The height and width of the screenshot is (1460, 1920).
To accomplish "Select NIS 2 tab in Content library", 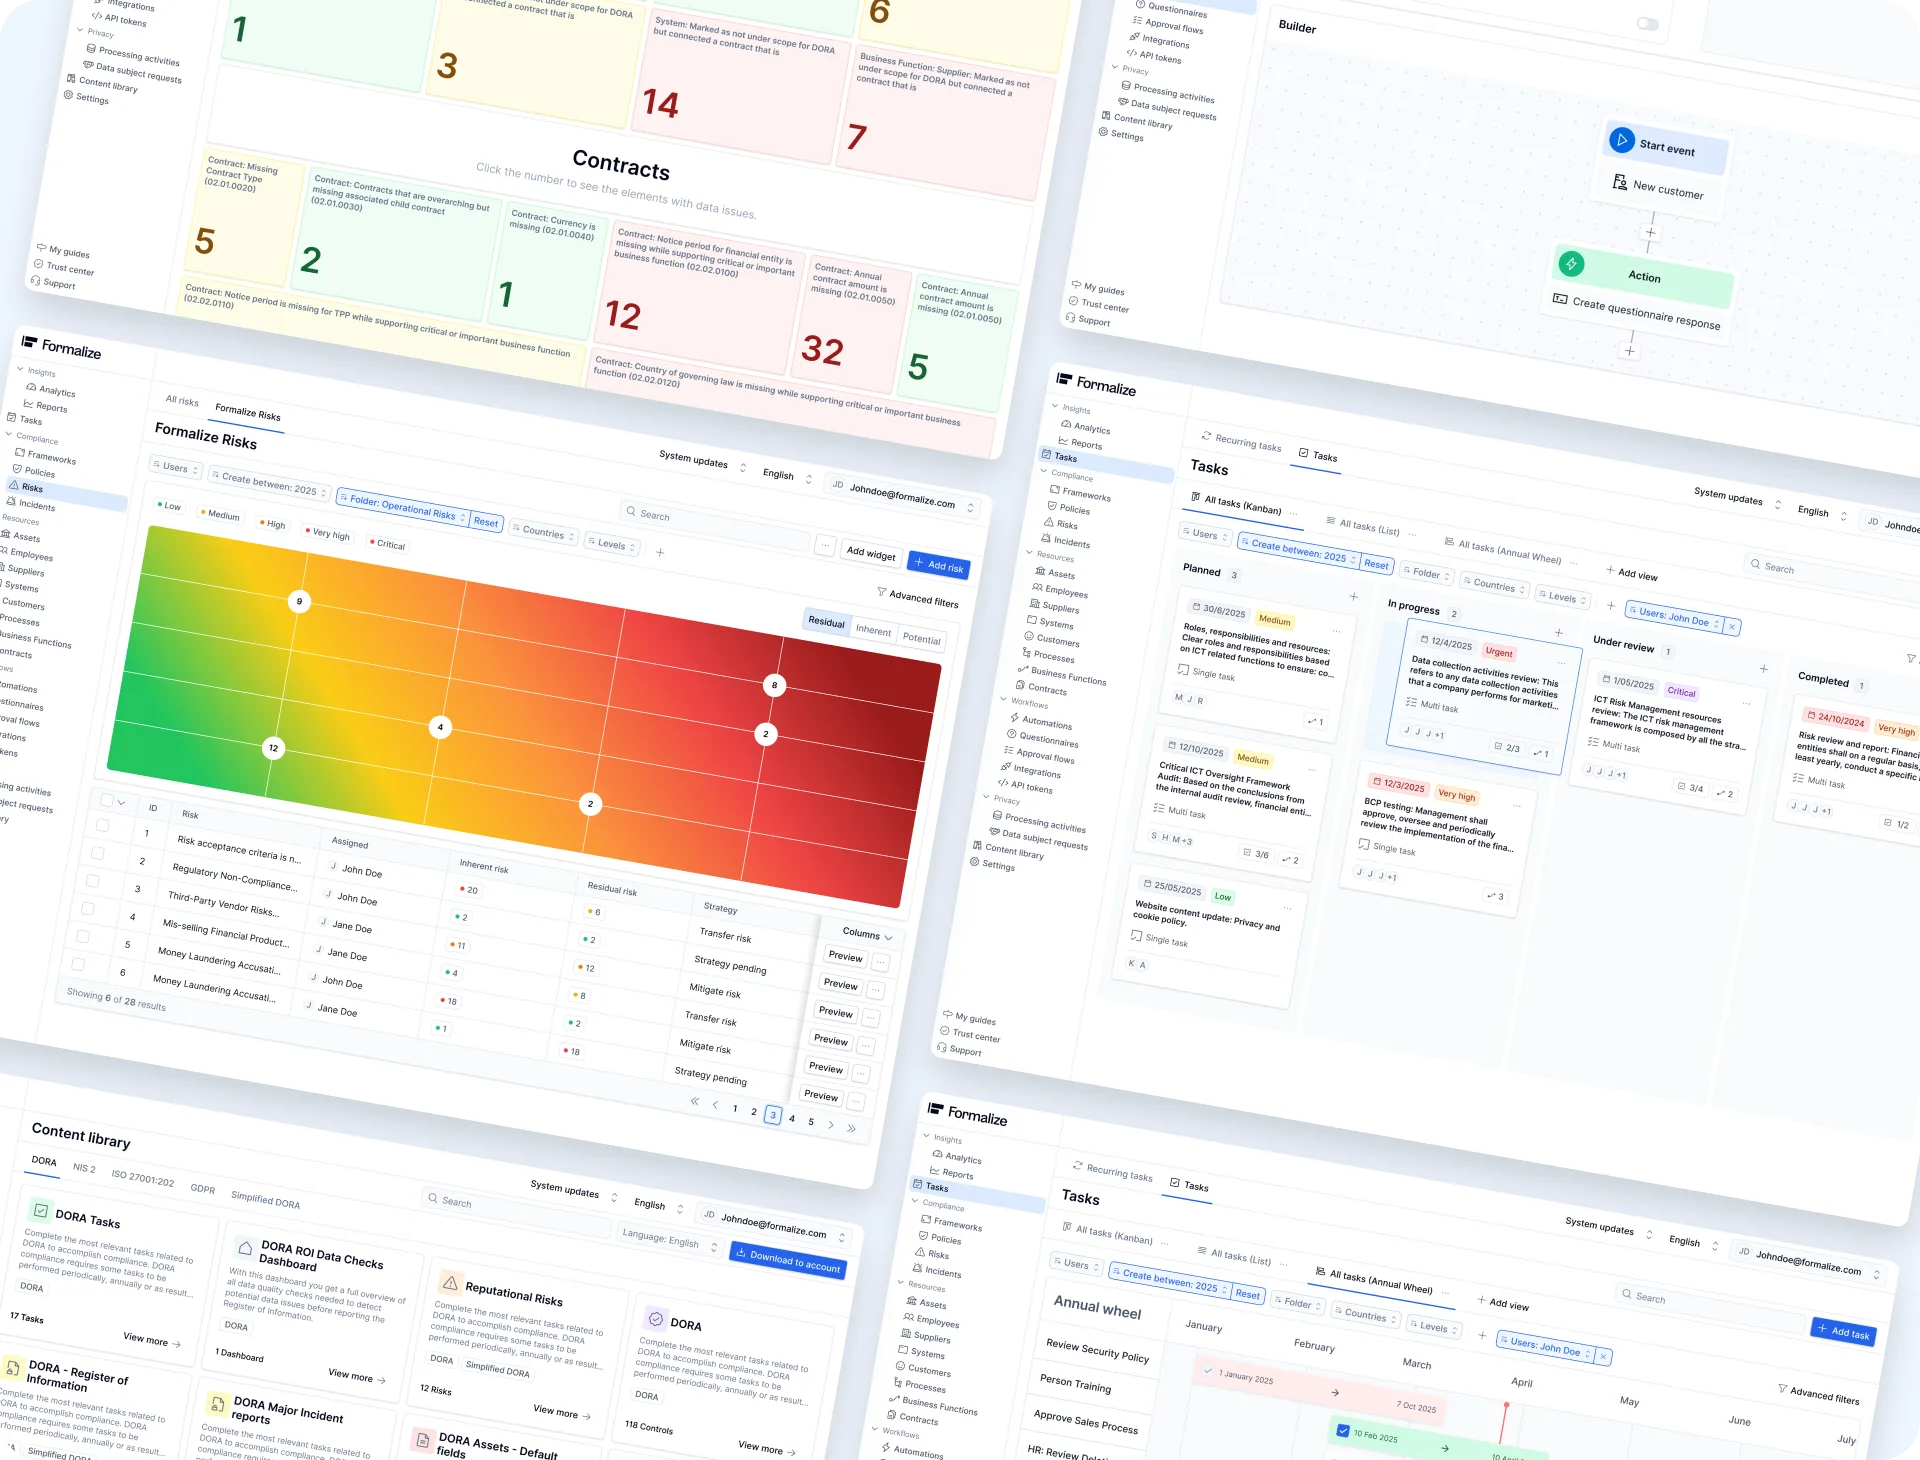I will point(84,1167).
